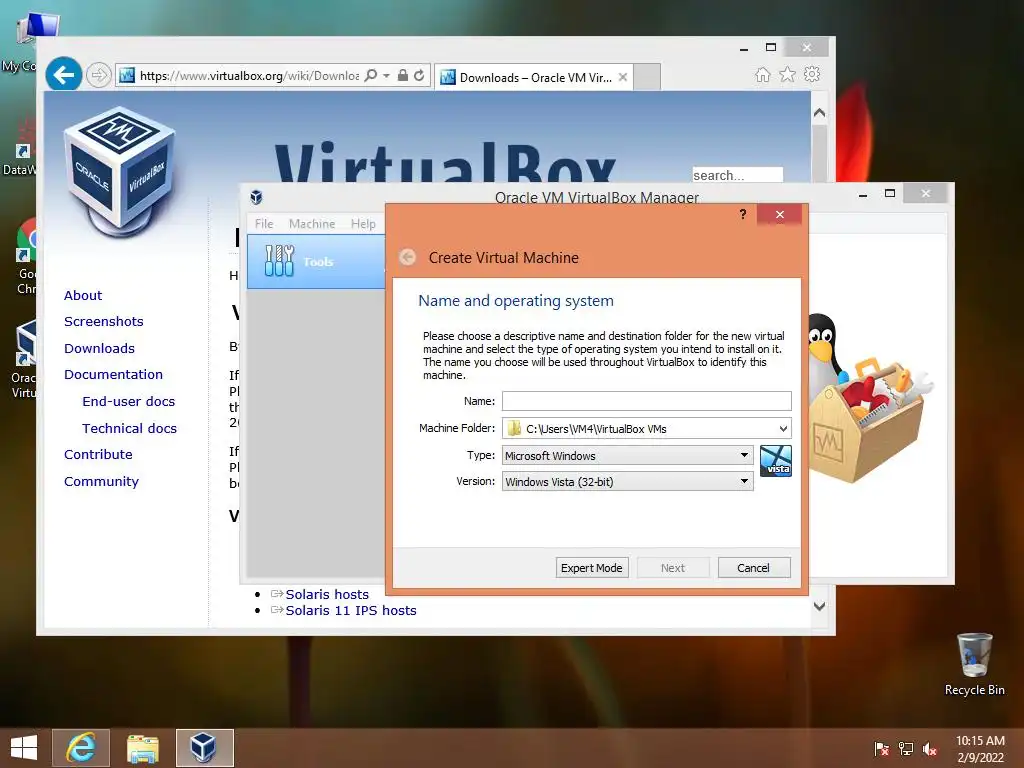This screenshot has width=1024, height=768.
Task: Click the Cancel button
Action: [754, 568]
